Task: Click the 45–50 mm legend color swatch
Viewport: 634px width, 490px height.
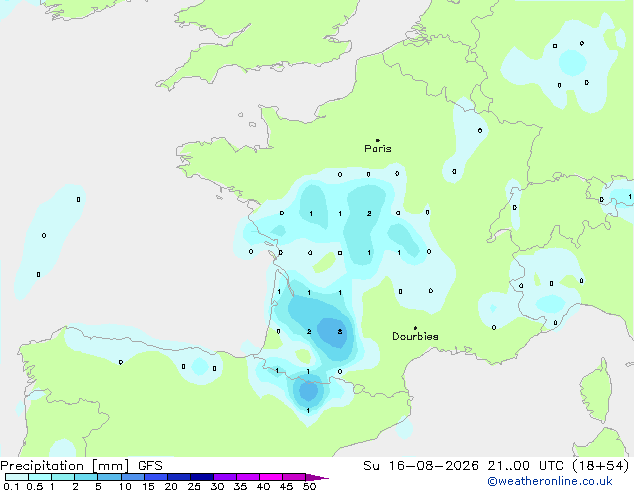Action: click(294, 477)
